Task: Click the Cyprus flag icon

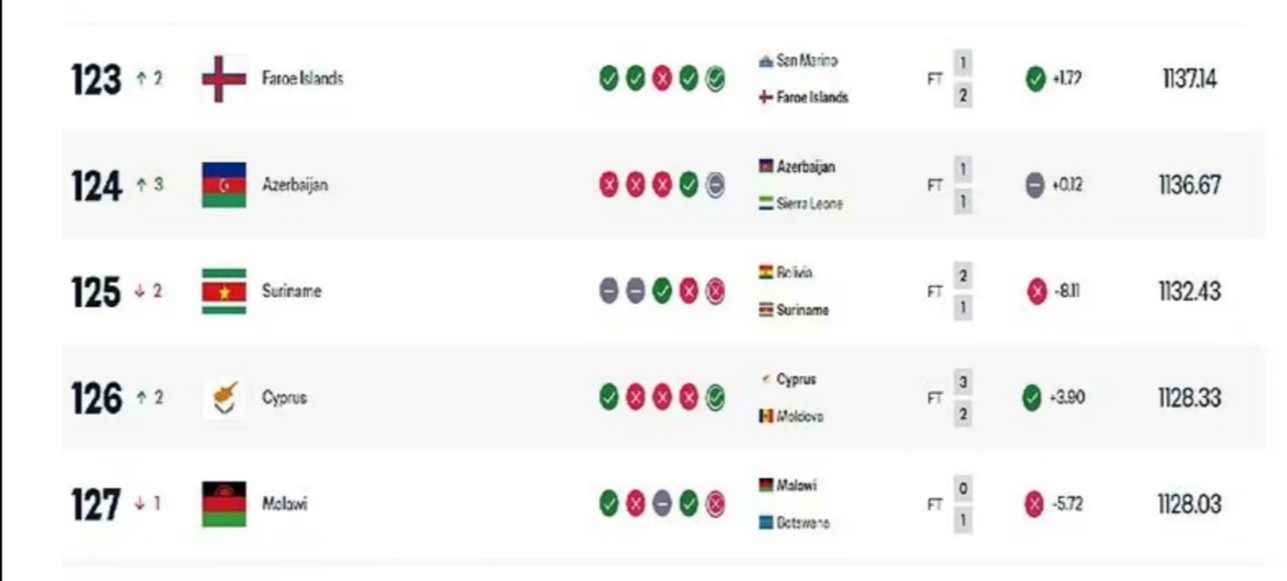Action: point(224,398)
